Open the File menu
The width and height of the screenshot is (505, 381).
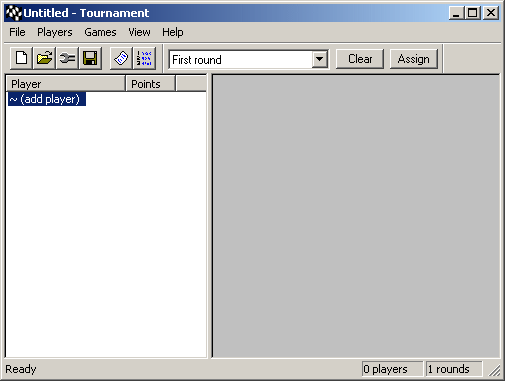pos(17,32)
